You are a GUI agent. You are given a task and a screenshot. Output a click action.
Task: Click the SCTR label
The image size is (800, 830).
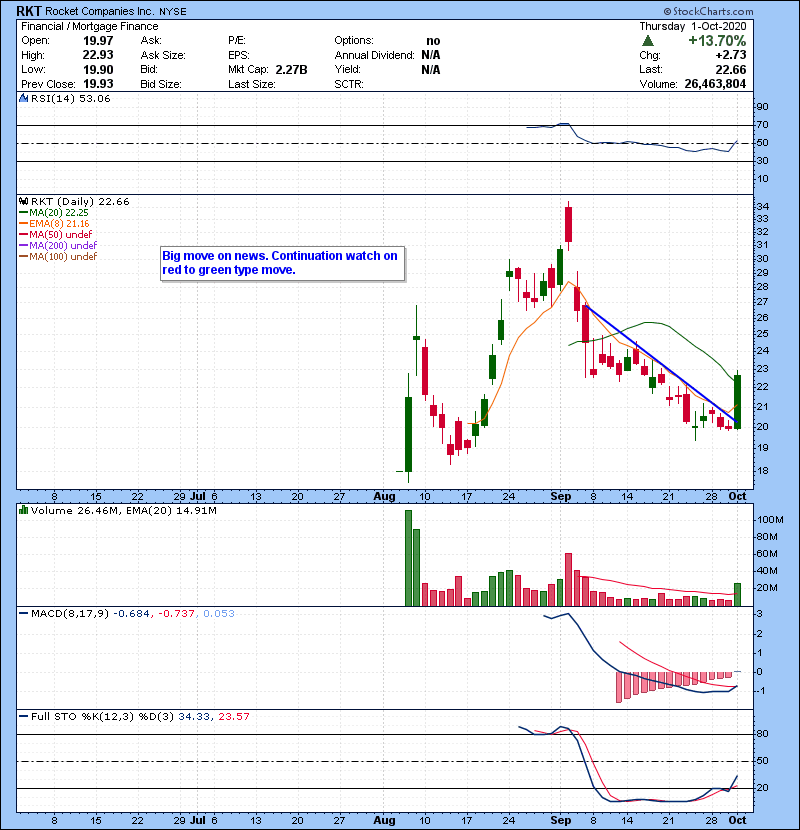tap(349, 84)
